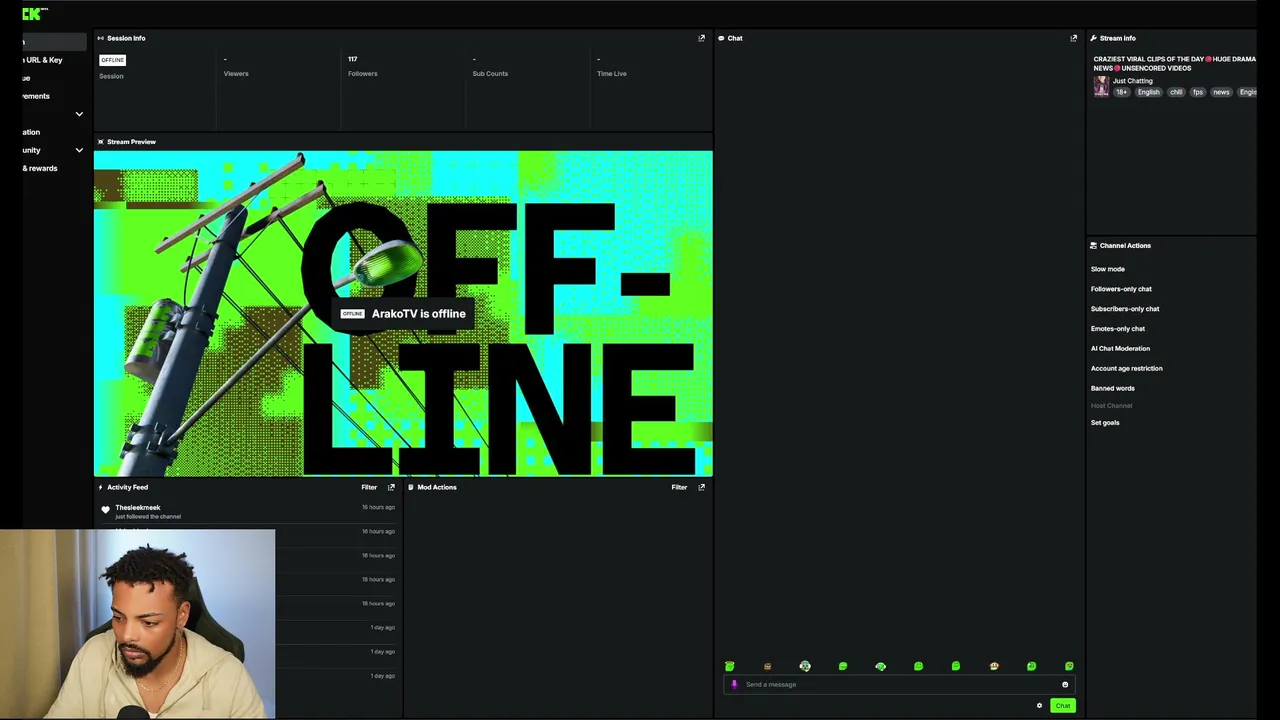The height and width of the screenshot is (720, 1280).
Task: Open the '& rewards' sidebar item
Action: point(40,168)
